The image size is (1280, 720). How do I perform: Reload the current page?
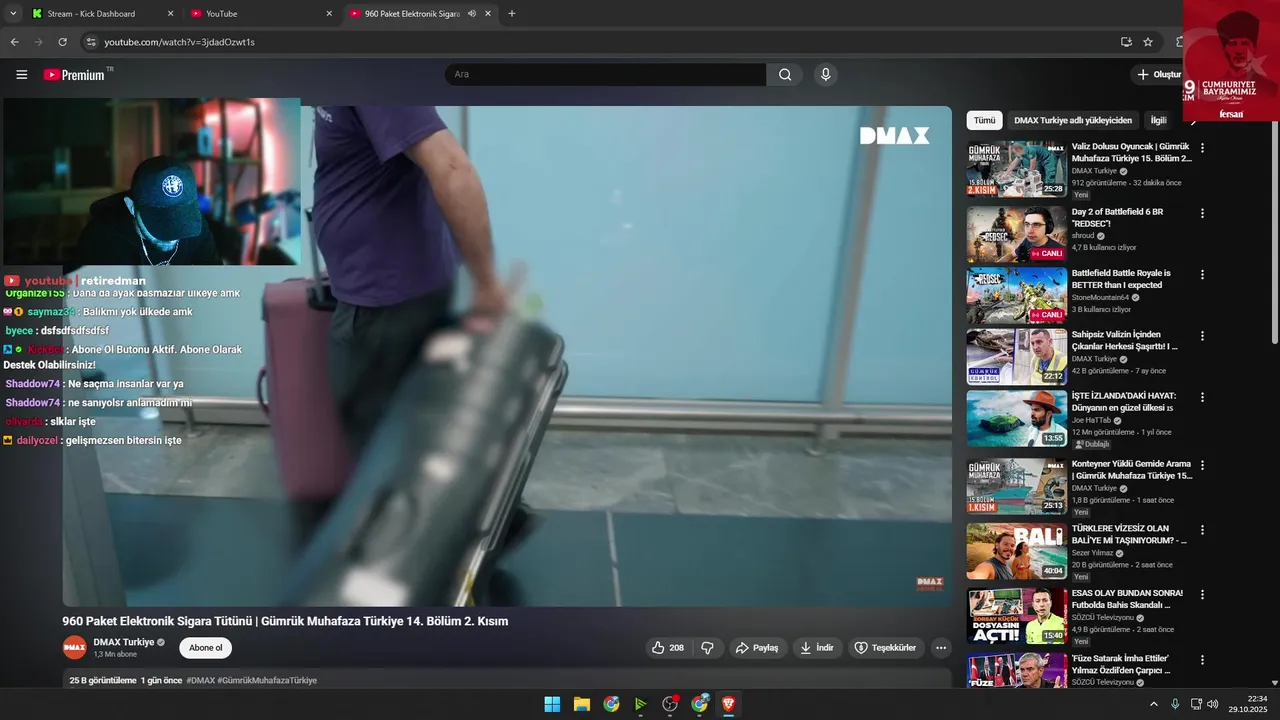click(62, 42)
